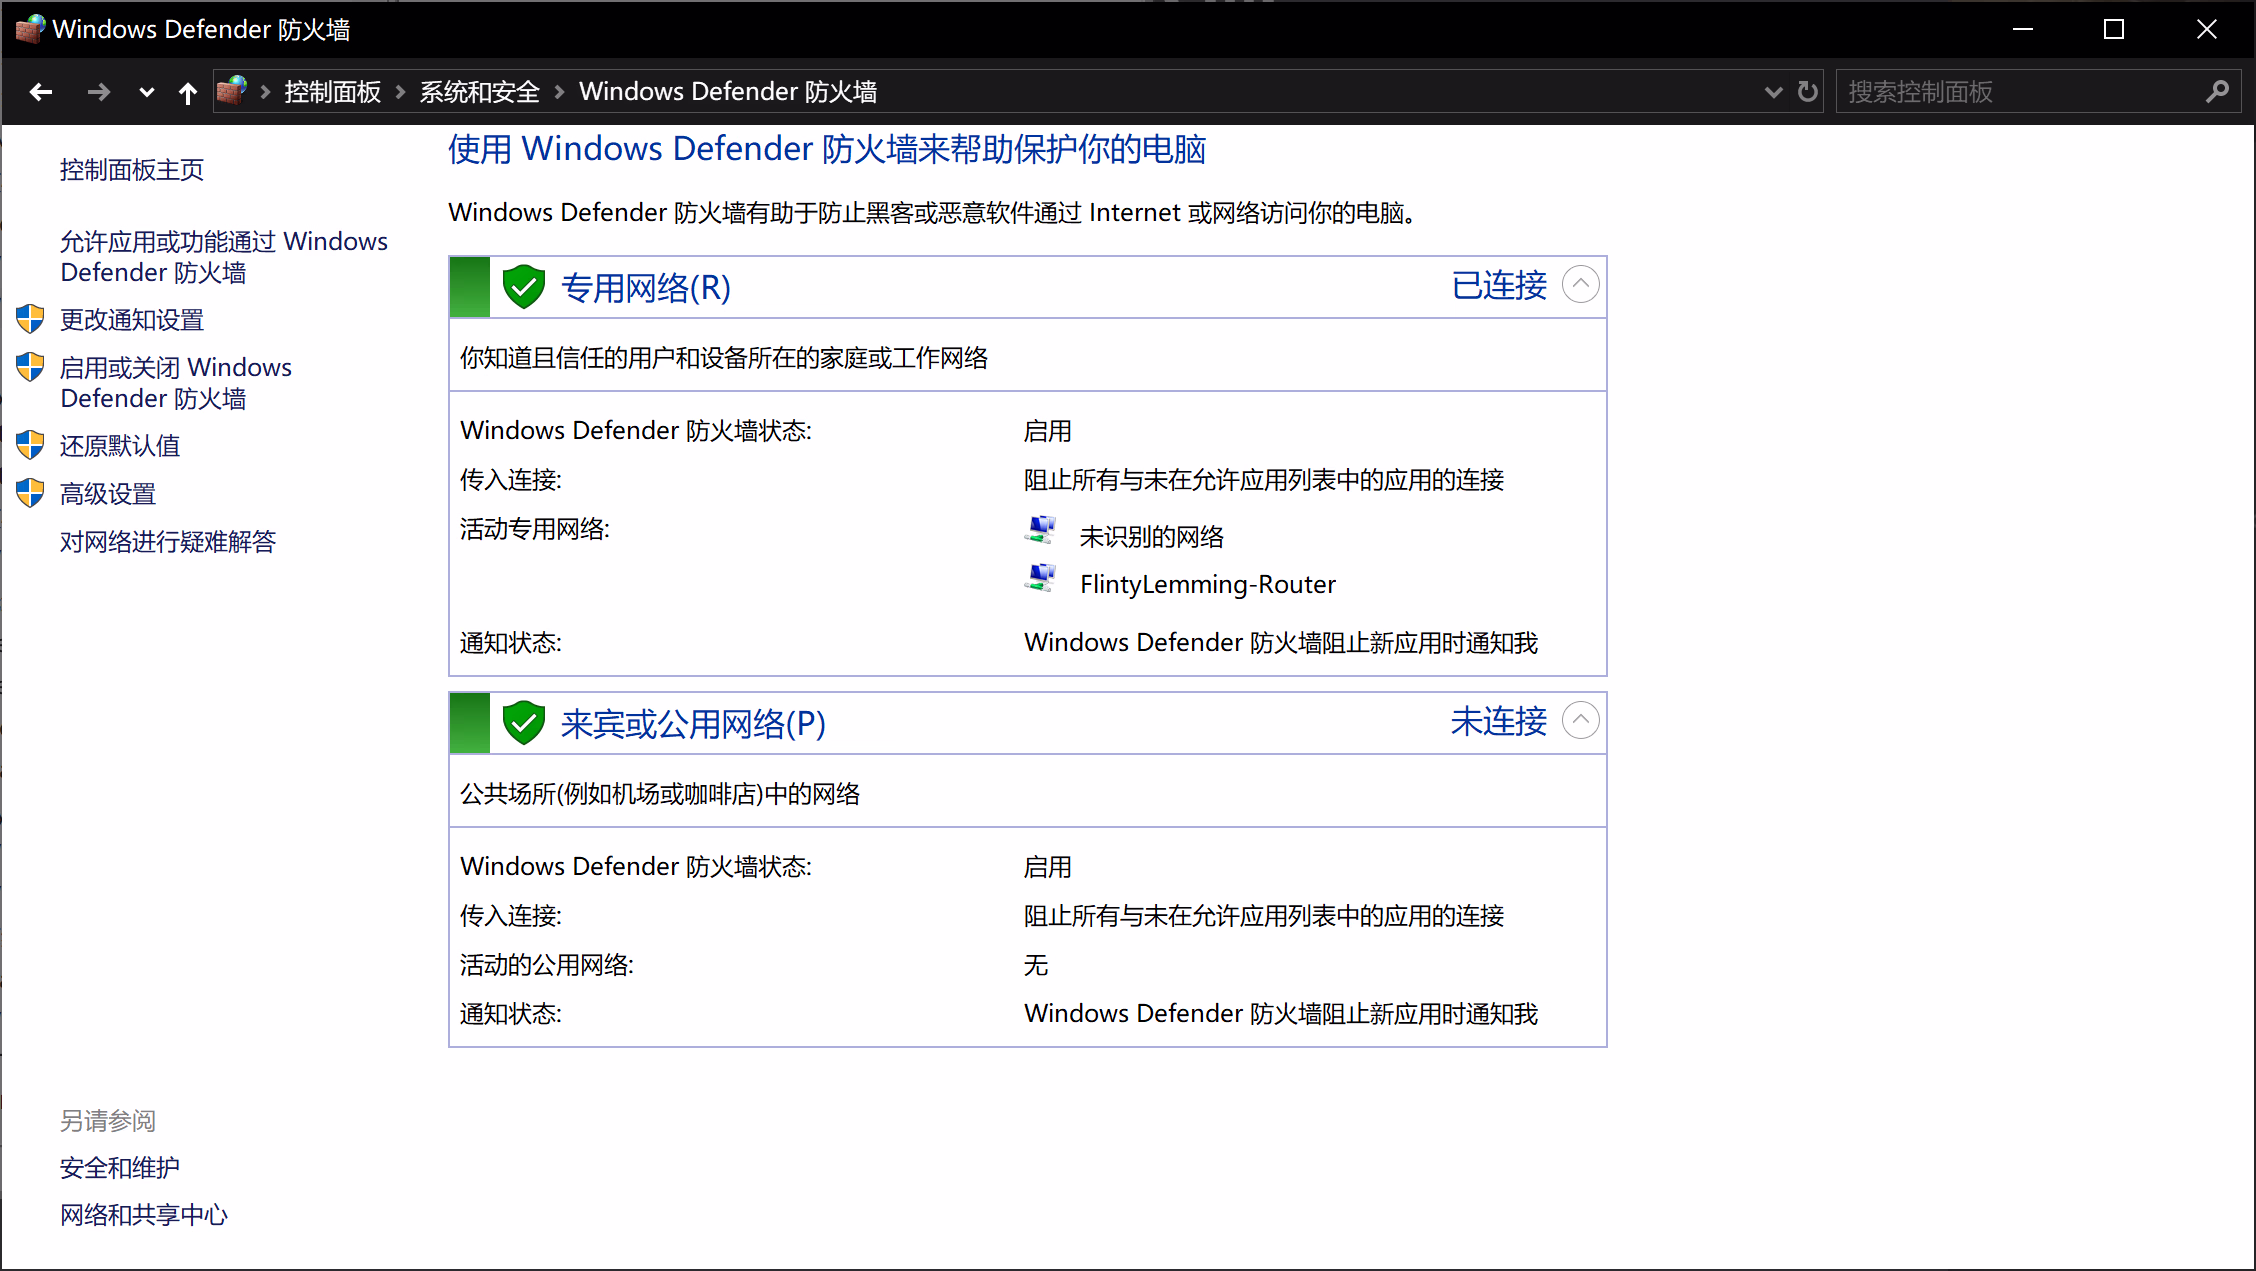Open the address bar history dropdown
Image resolution: width=2256 pixels, height=1271 pixels.
click(1773, 92)
